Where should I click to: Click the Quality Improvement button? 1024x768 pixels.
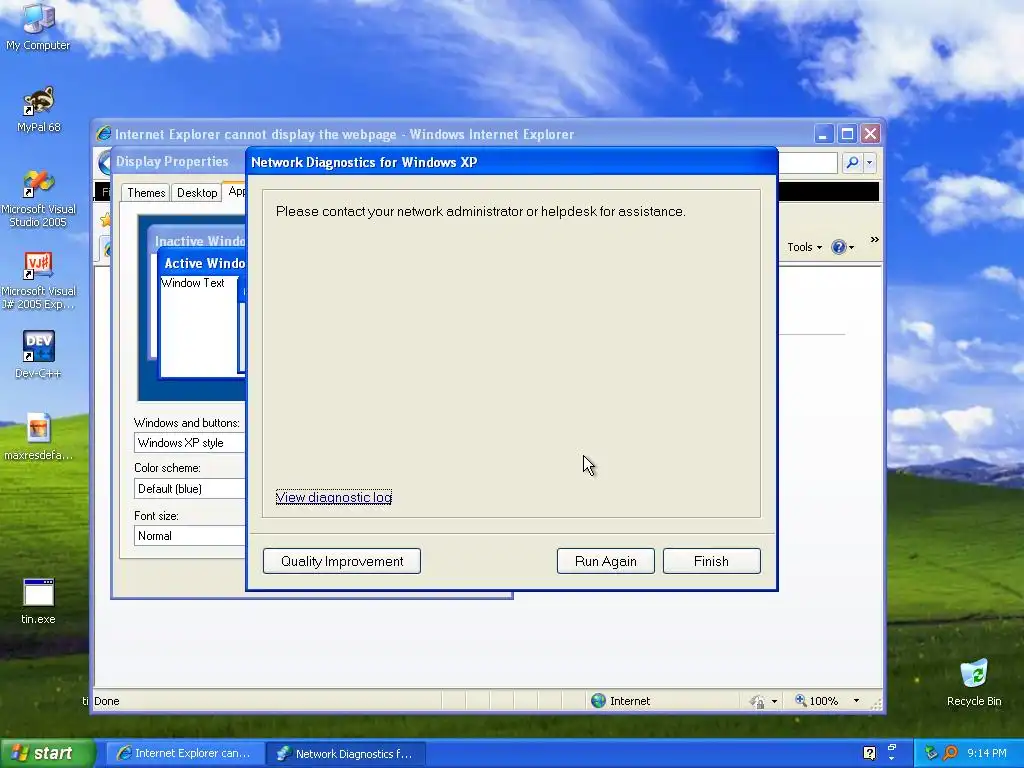pyautogui.click(x=342, y=561)
